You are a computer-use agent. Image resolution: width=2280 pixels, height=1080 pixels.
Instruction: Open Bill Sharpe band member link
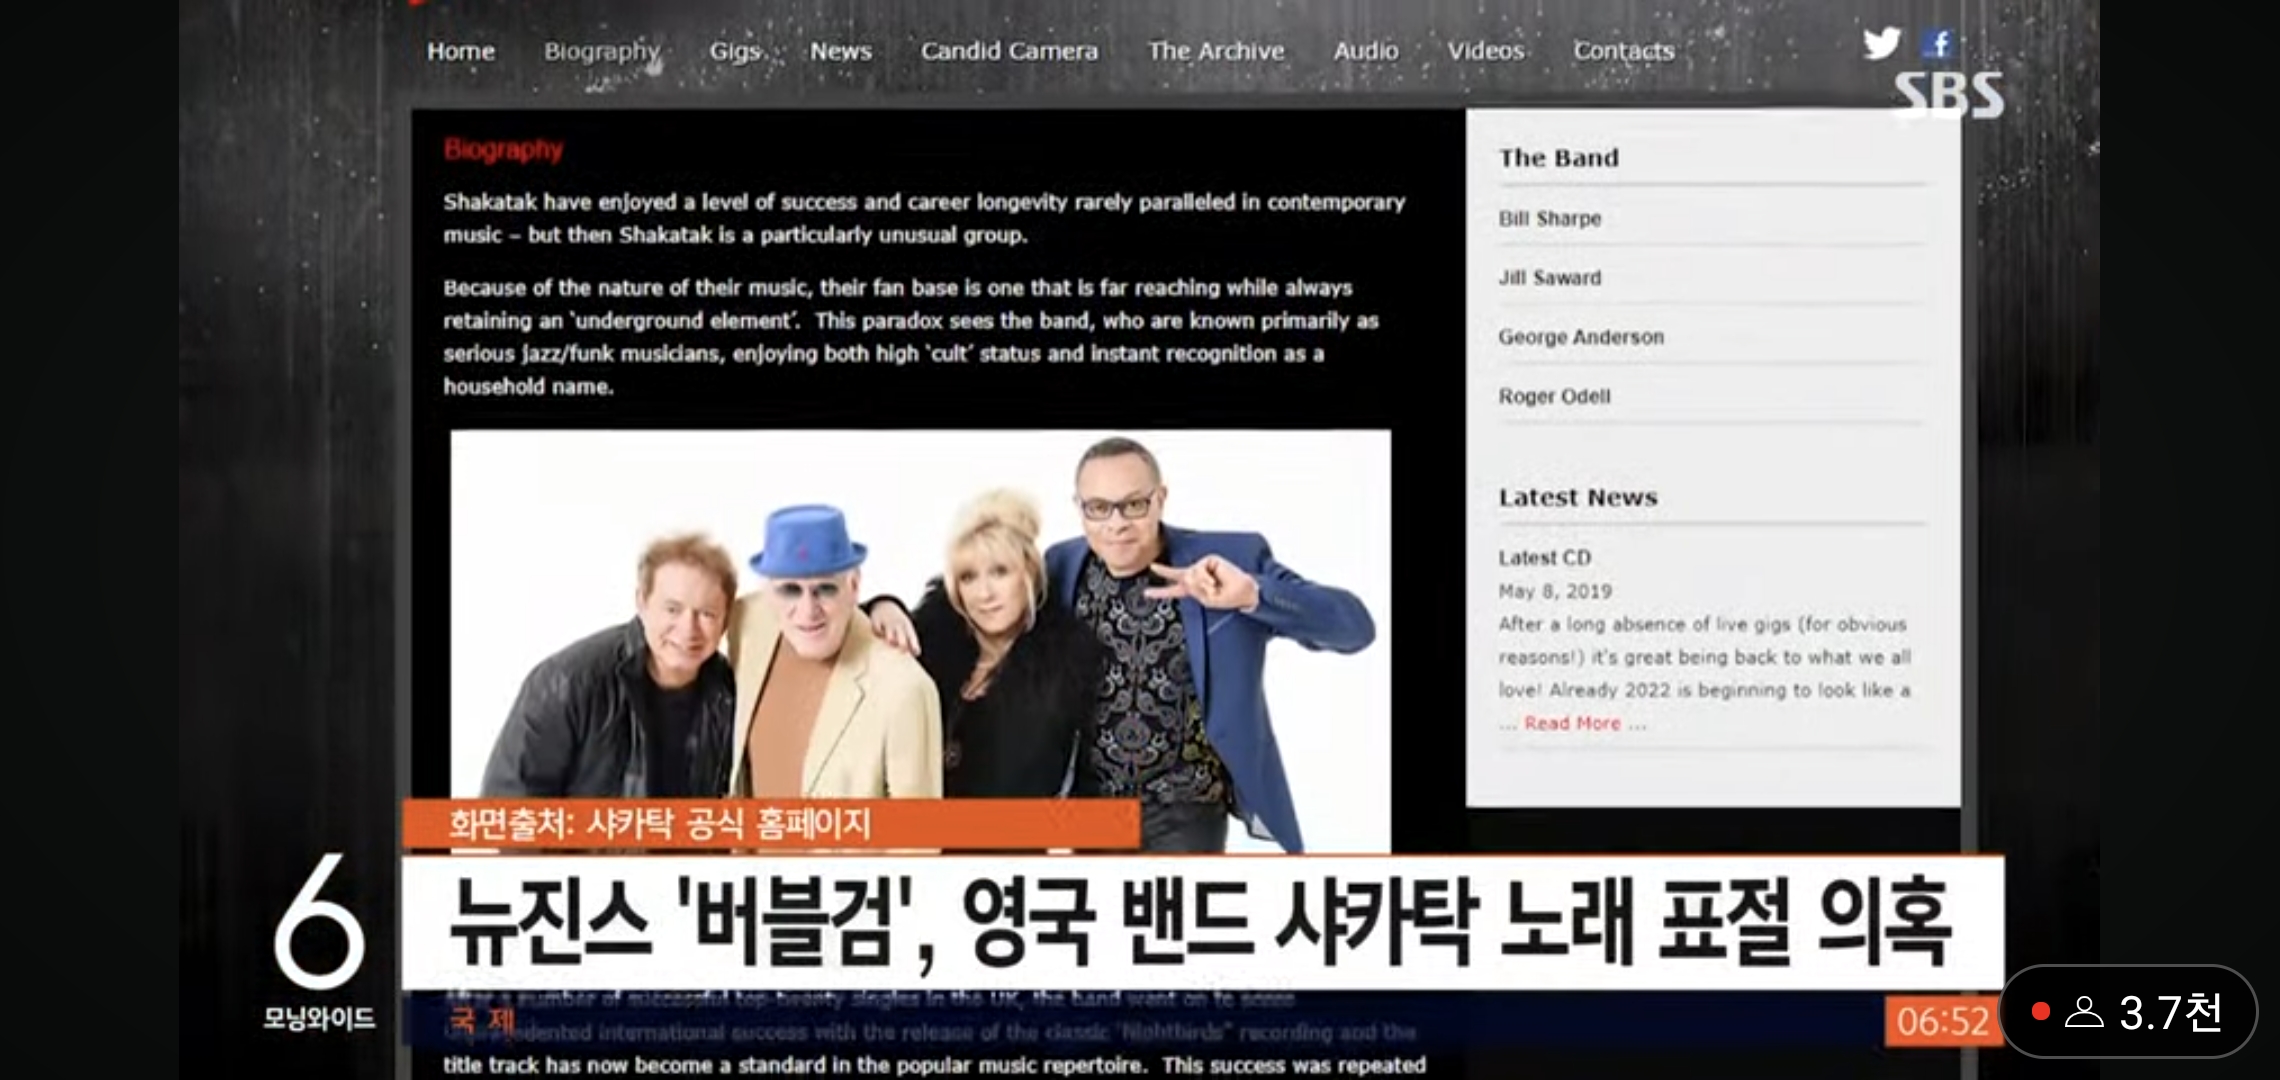tap(1550, 219)
